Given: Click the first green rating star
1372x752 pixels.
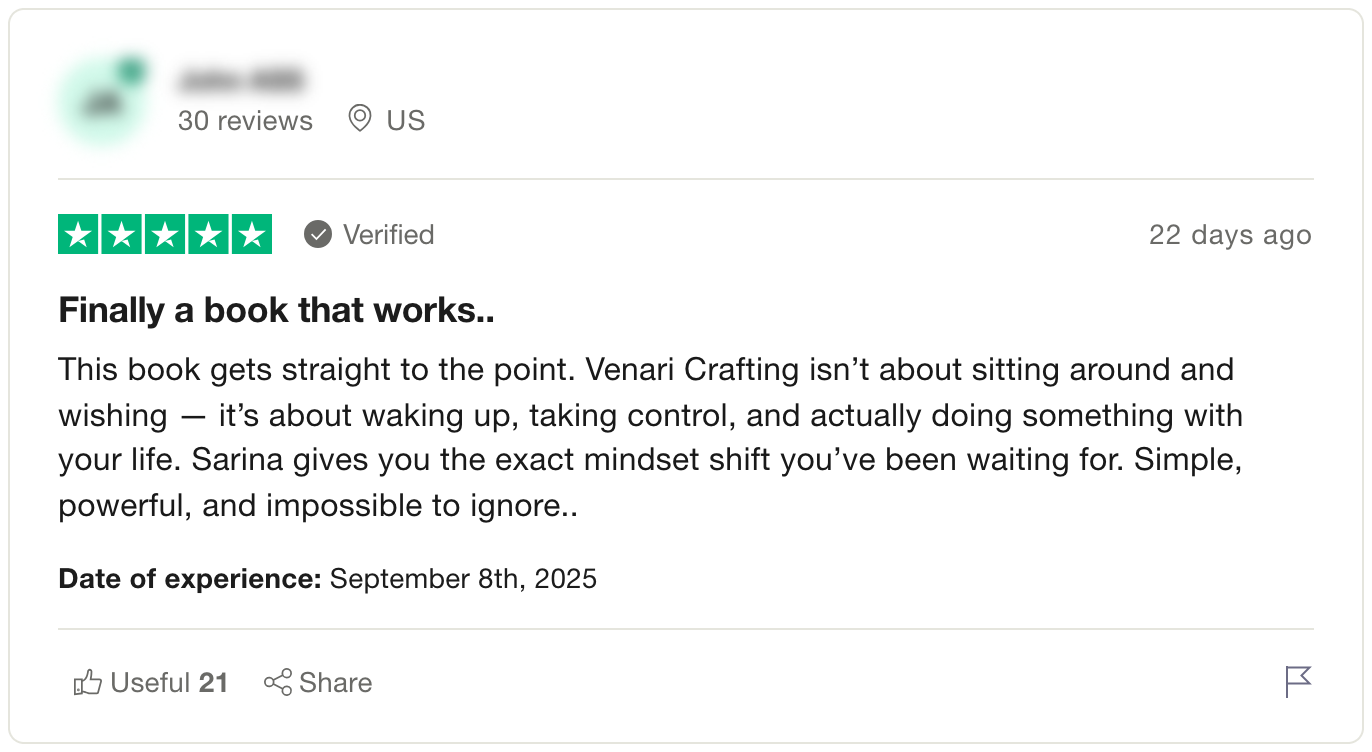Looking at the screenshot, I should click(x=79, y=235).
